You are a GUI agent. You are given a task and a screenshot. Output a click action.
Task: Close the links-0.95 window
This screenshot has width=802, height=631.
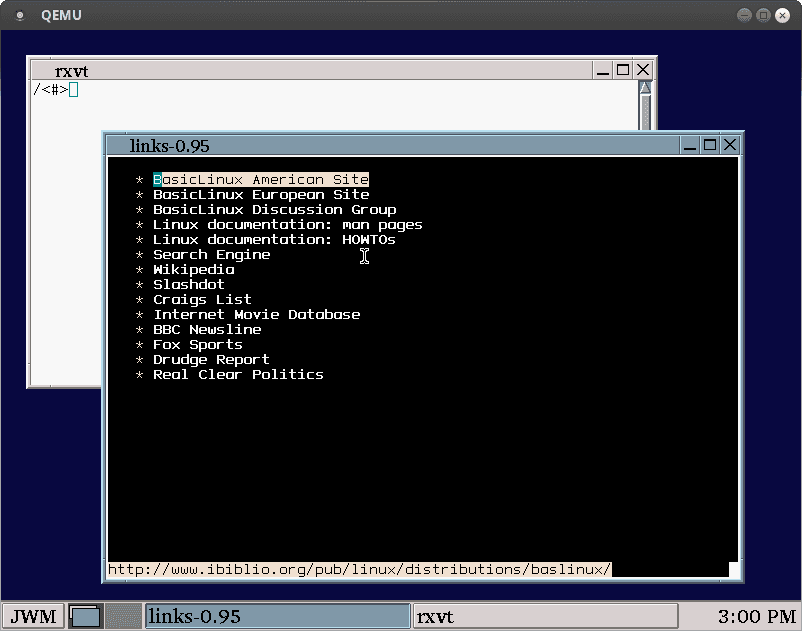pyautogui.click(x=730, y=146)
